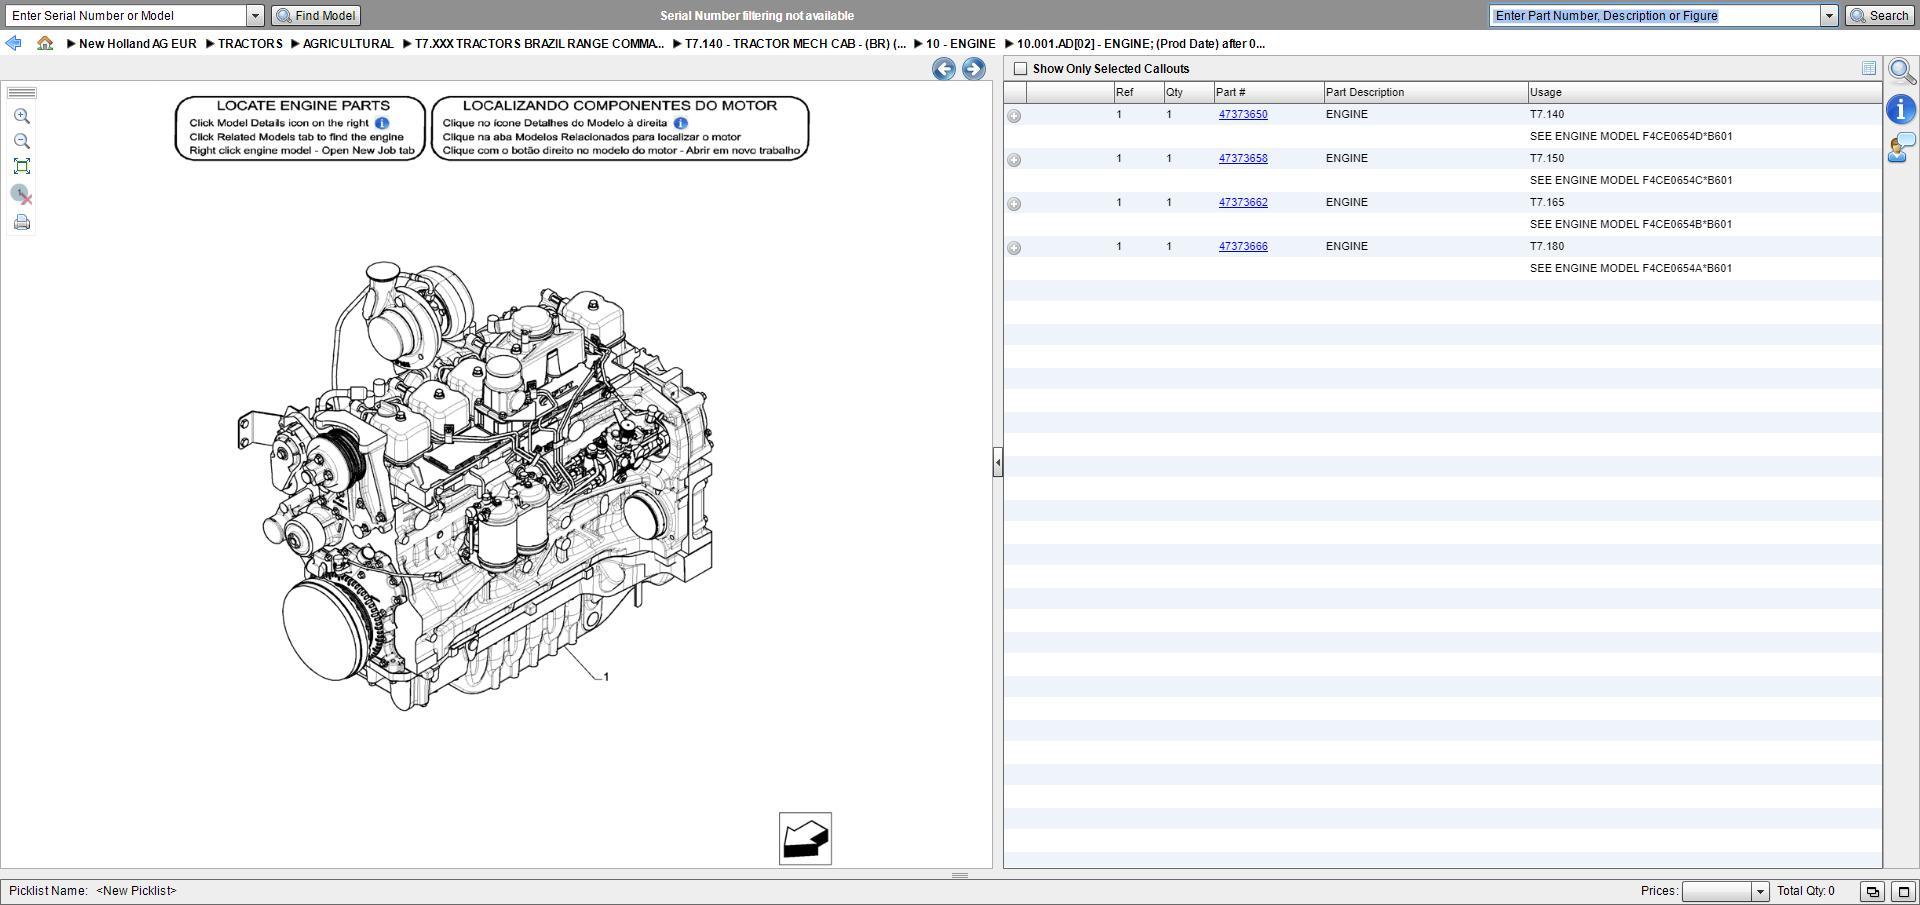Add part 47373650 to picklist

(x=1014, y=116)
